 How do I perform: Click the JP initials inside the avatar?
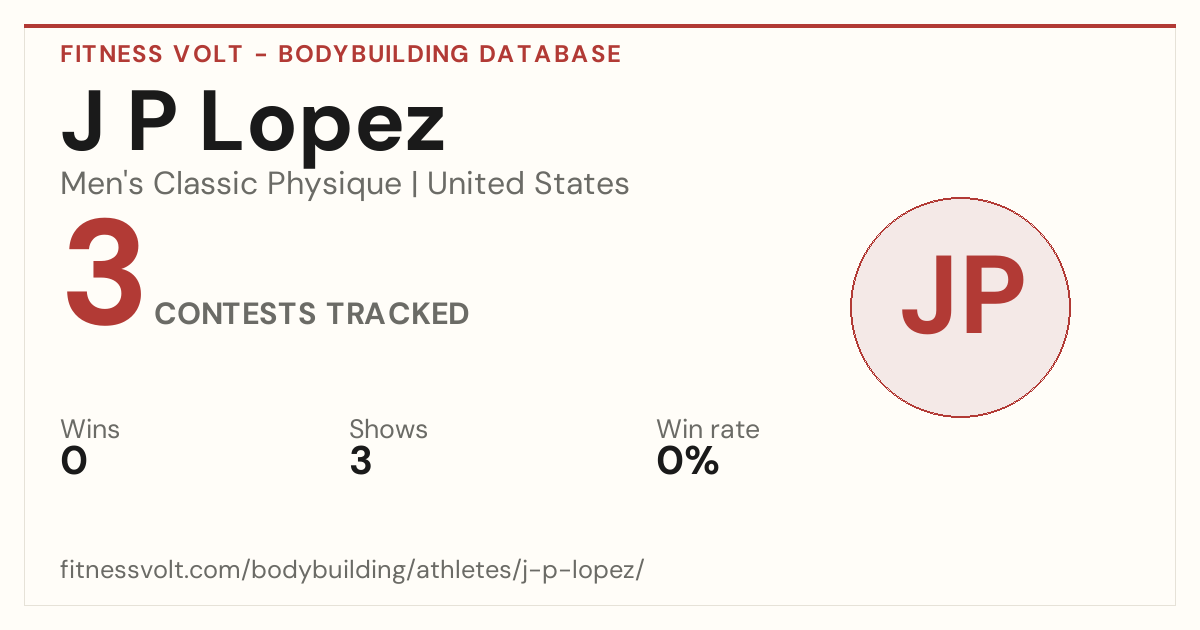(962, 298)
